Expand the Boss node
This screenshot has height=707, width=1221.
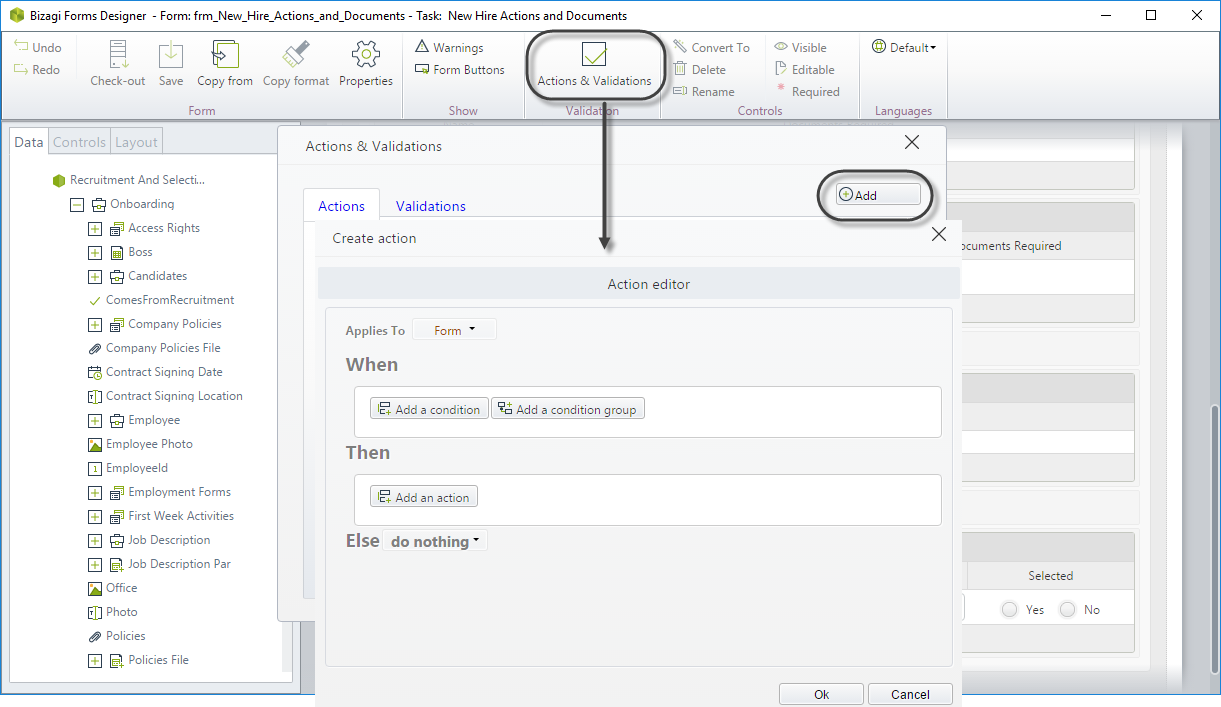pos(95,252)
